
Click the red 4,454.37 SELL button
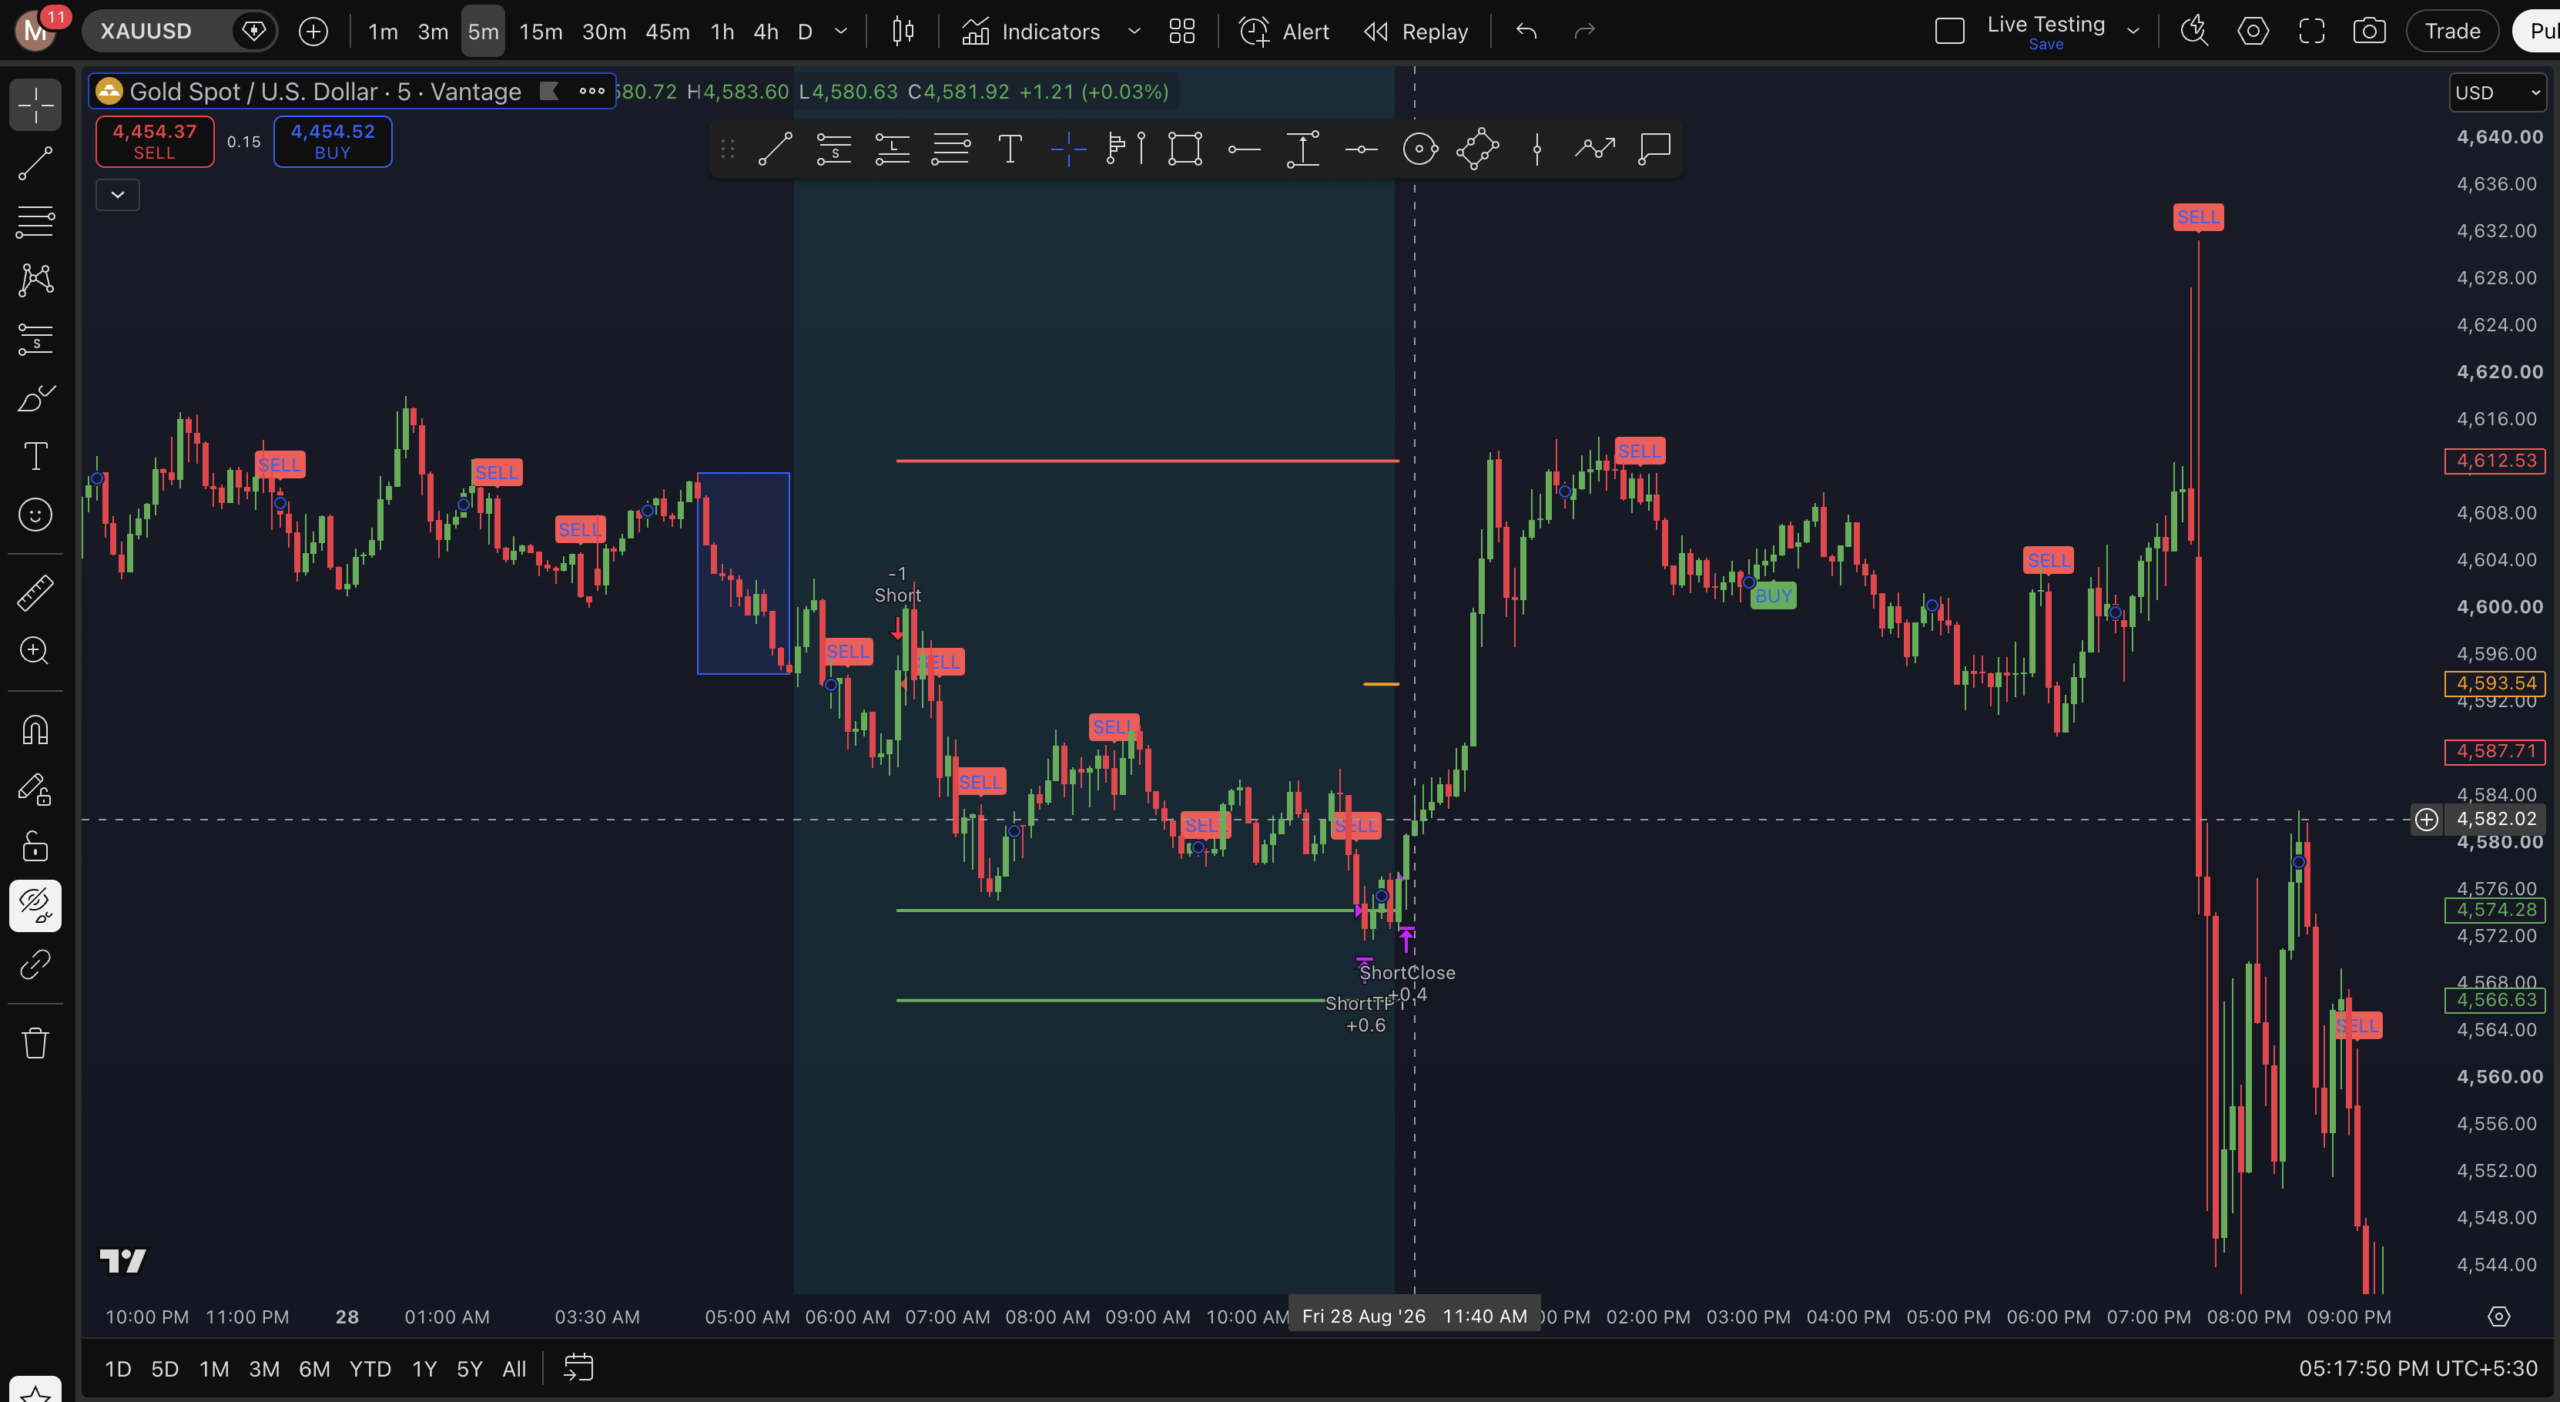coord(154,141)
